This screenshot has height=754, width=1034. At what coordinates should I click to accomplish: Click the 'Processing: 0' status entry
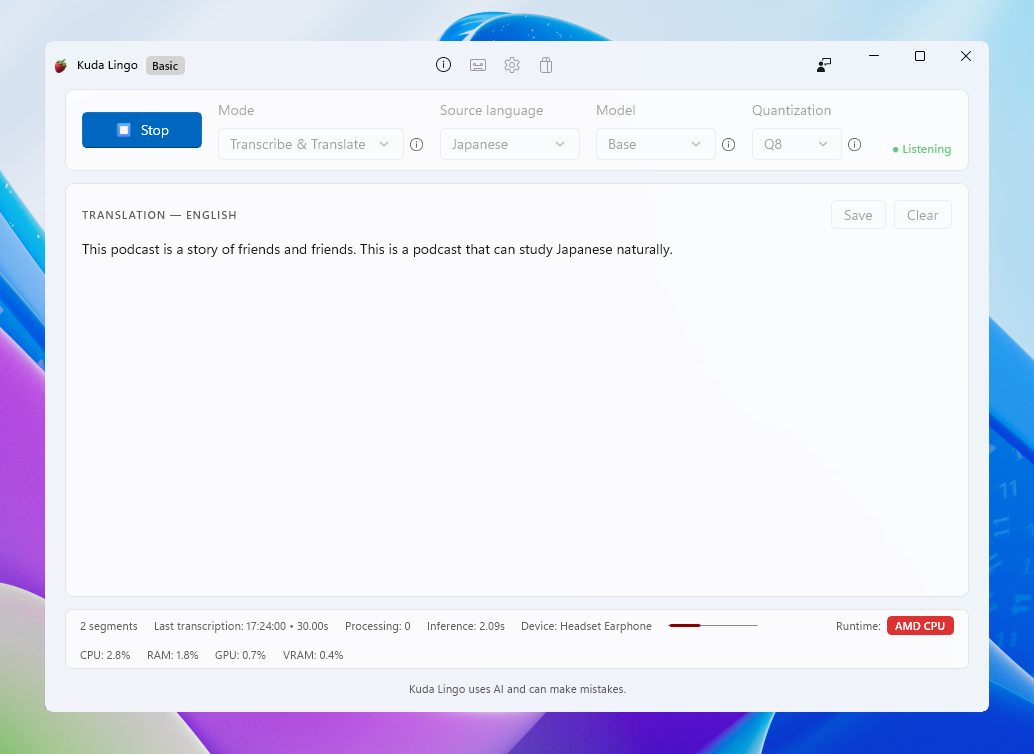click(x=378, y=626)
